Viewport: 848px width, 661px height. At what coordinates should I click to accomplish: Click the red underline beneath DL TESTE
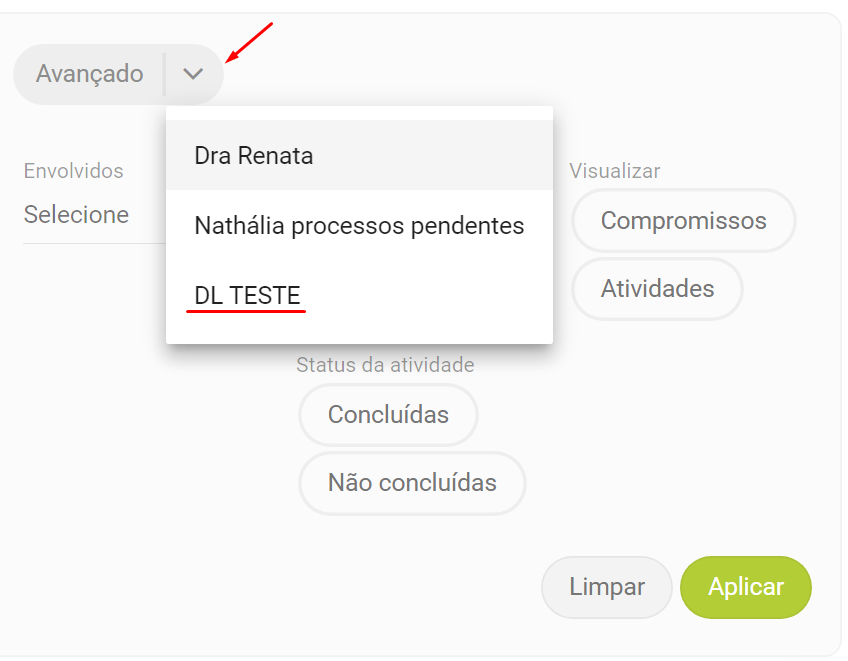point(246,311)
